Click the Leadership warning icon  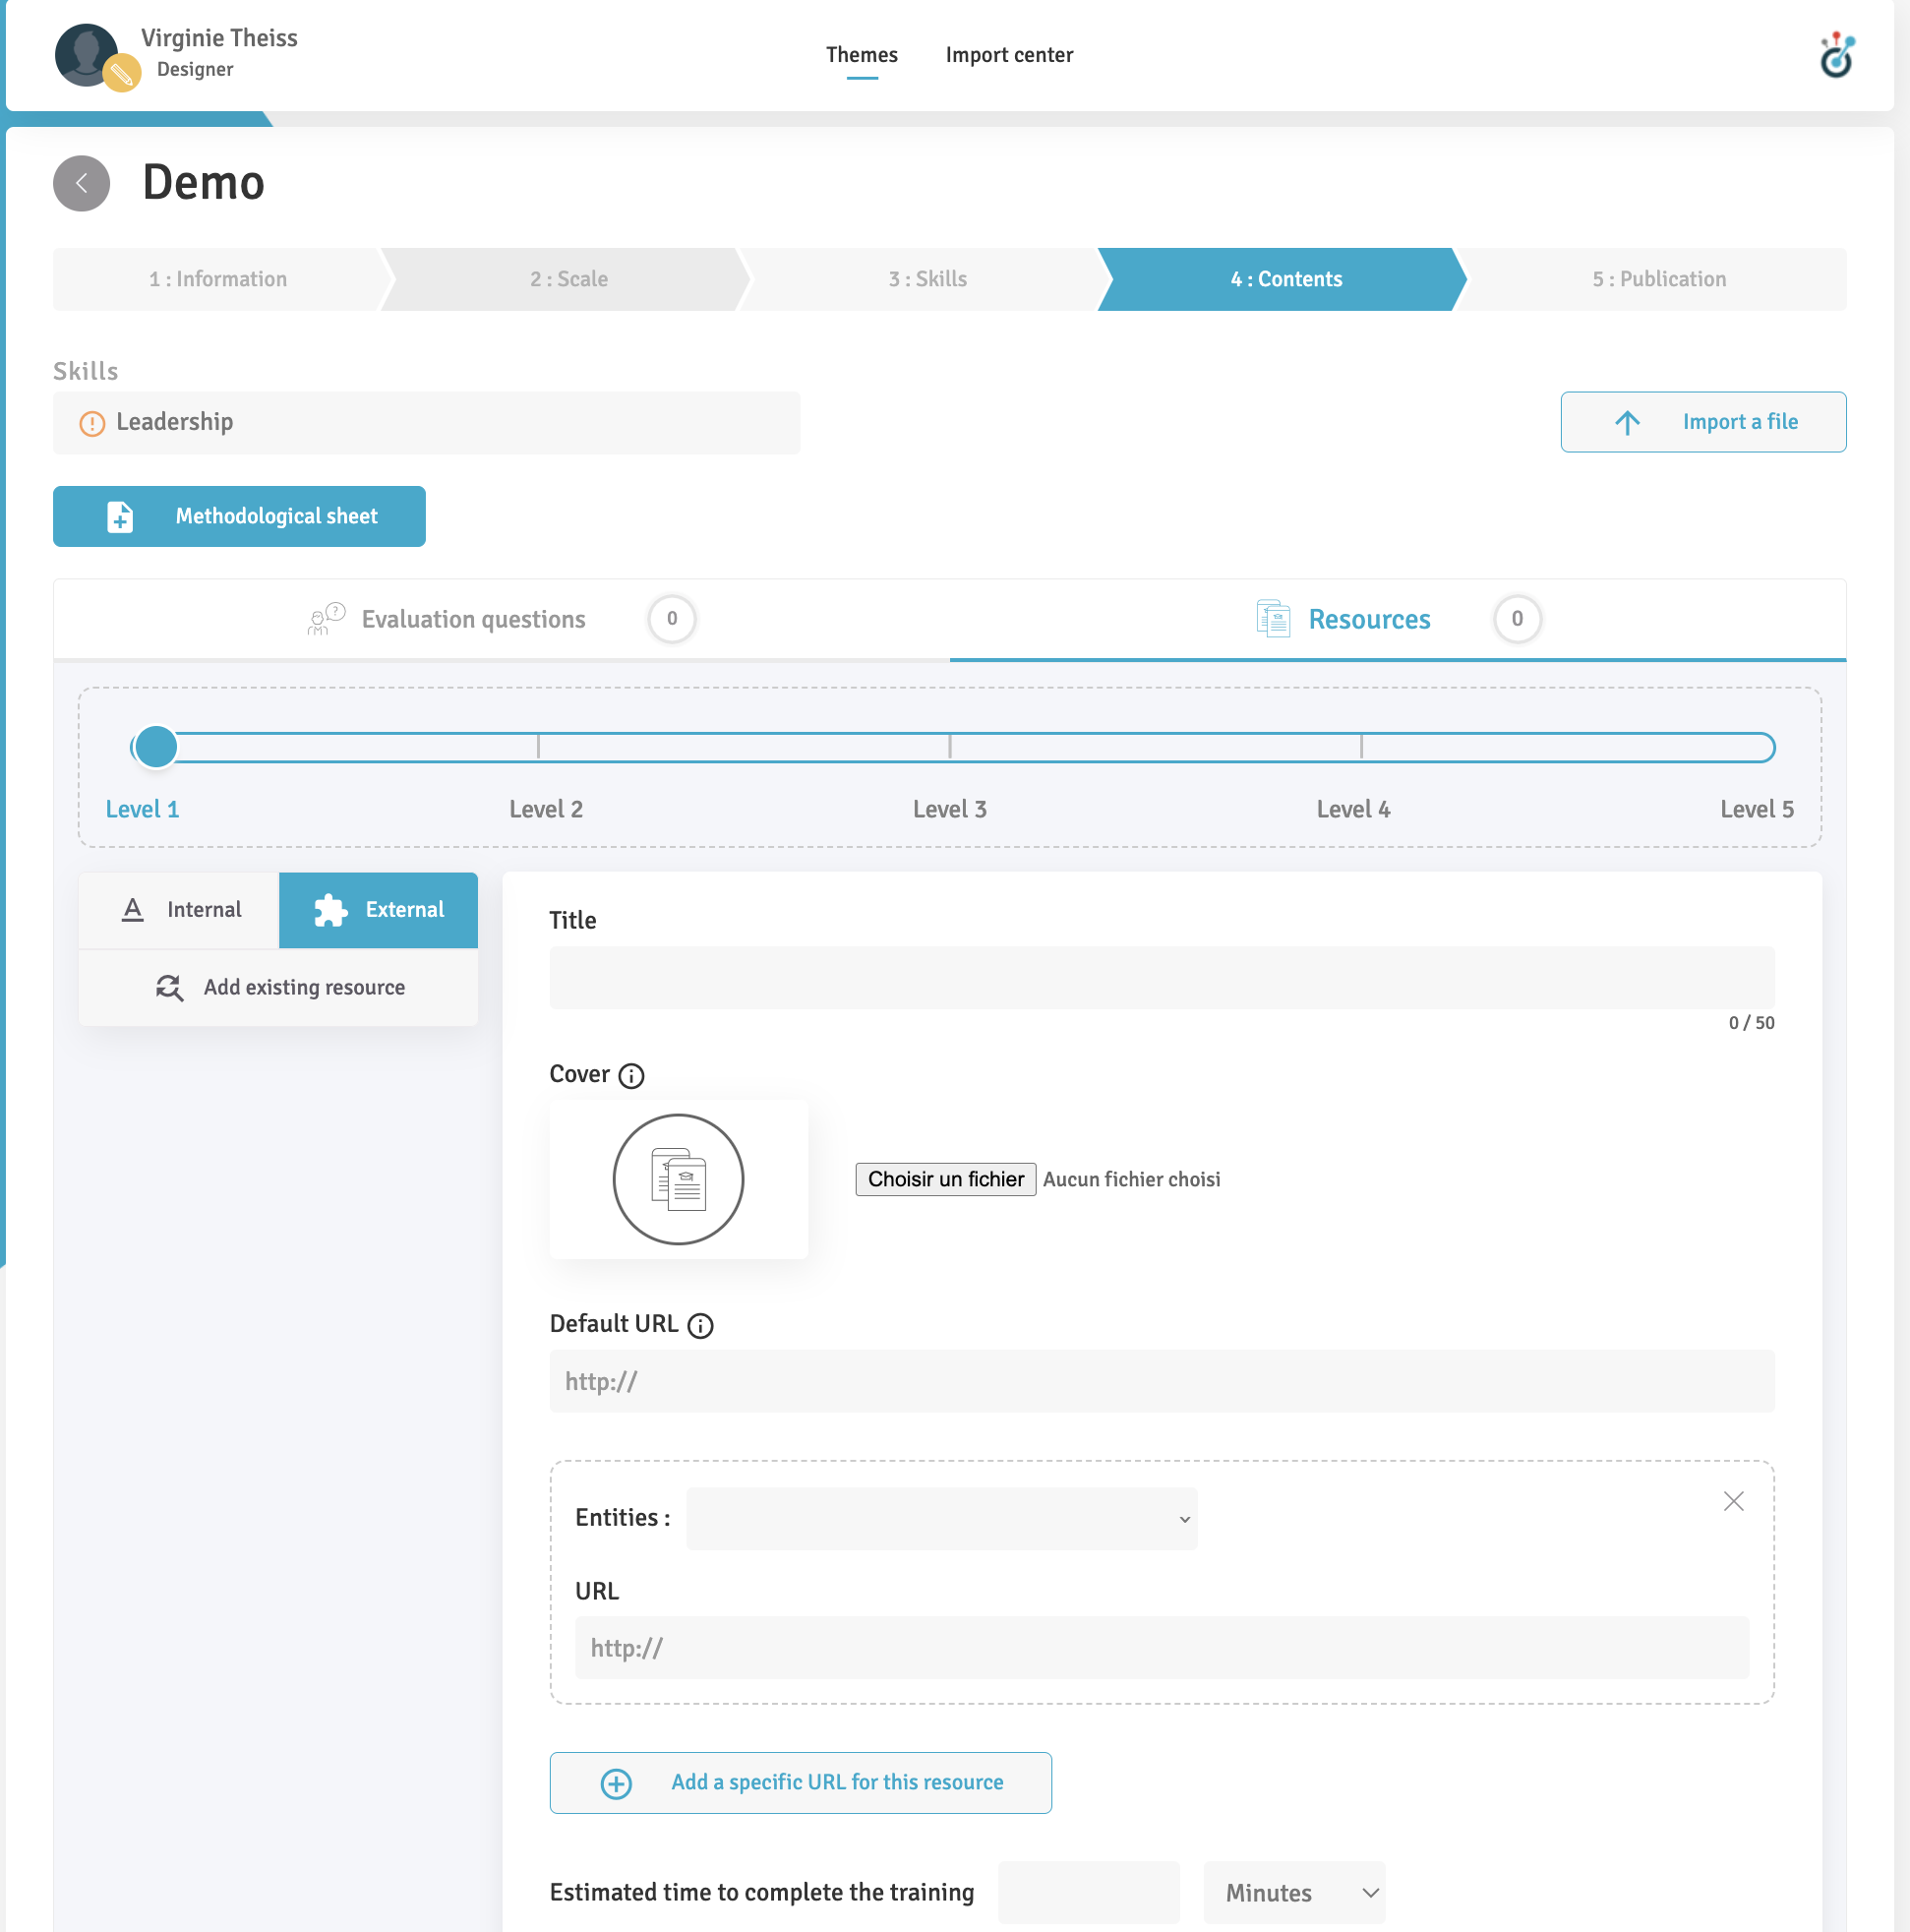[92, 423]
